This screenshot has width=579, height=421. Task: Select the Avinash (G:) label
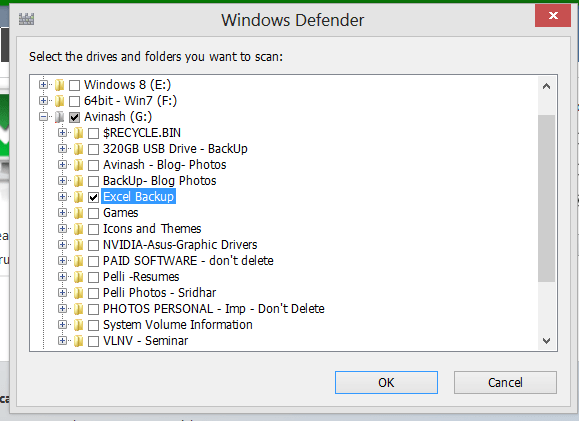[118, 117]
